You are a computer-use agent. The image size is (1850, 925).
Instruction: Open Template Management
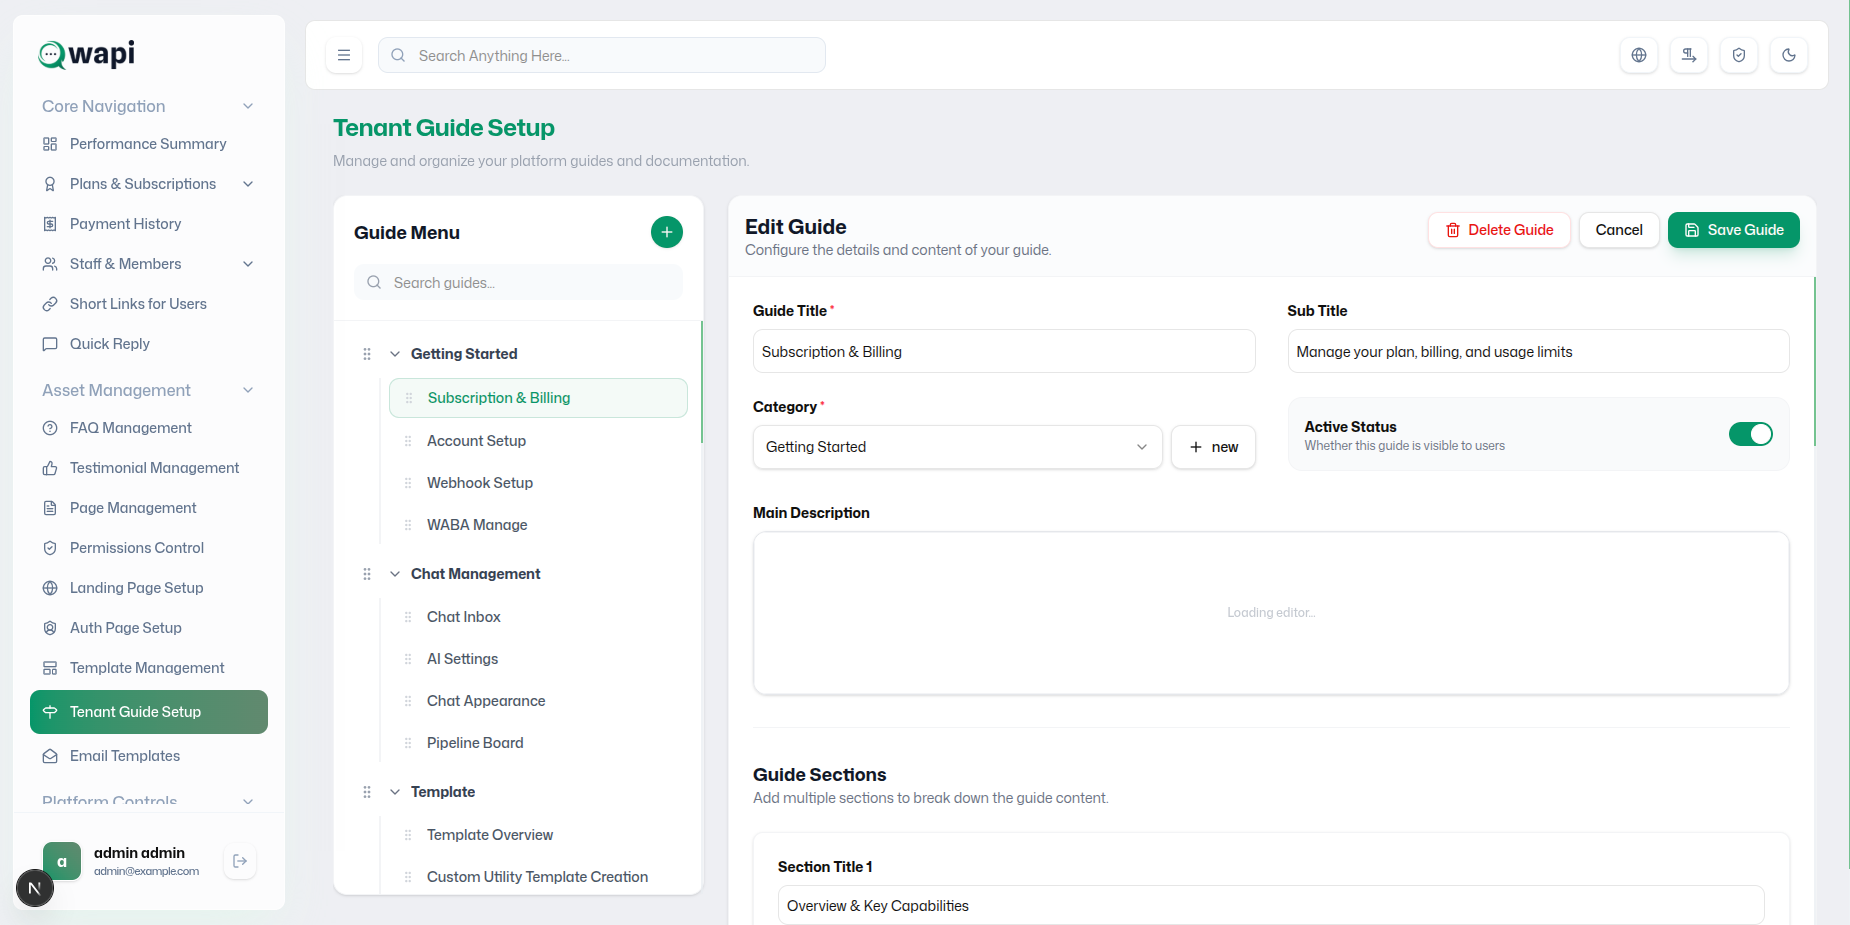[x=148, y=668]
